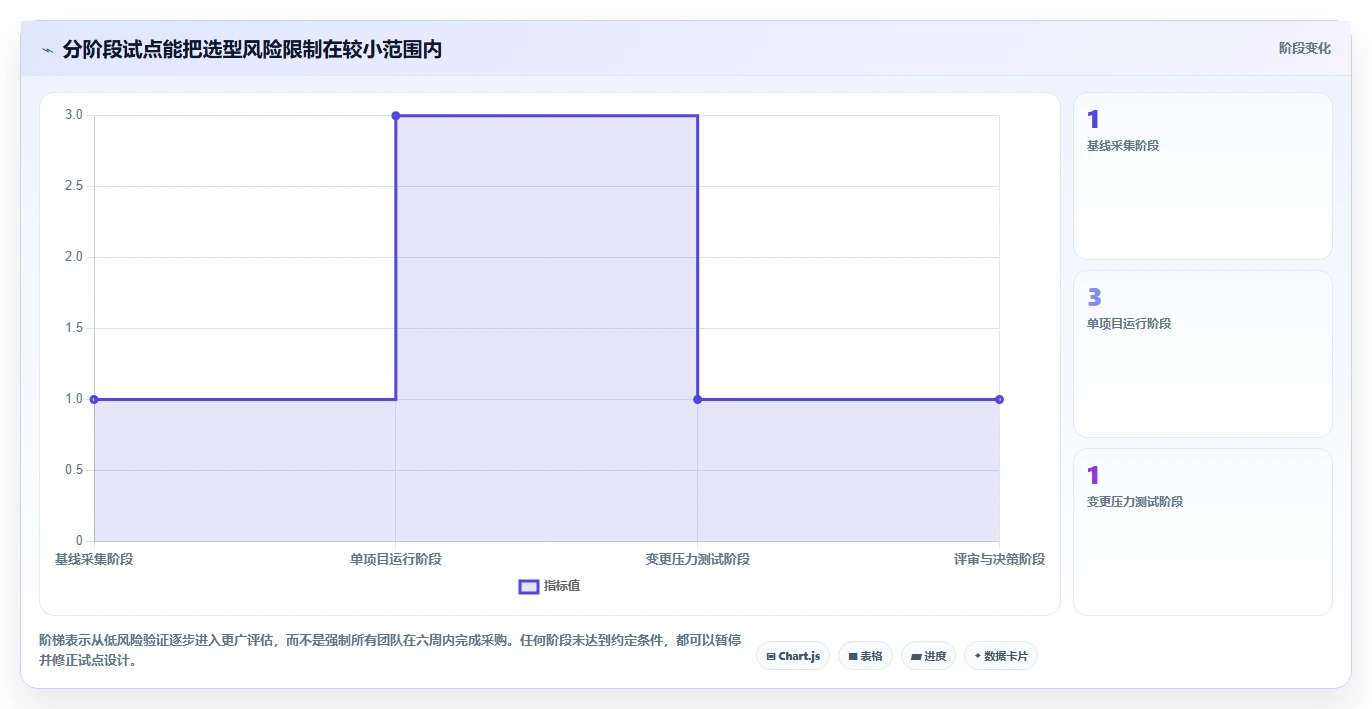This screenshot has height=709, width=1372.
Task: Click the value 3 in 单项目运行阶段 card
Action: 1094,297
